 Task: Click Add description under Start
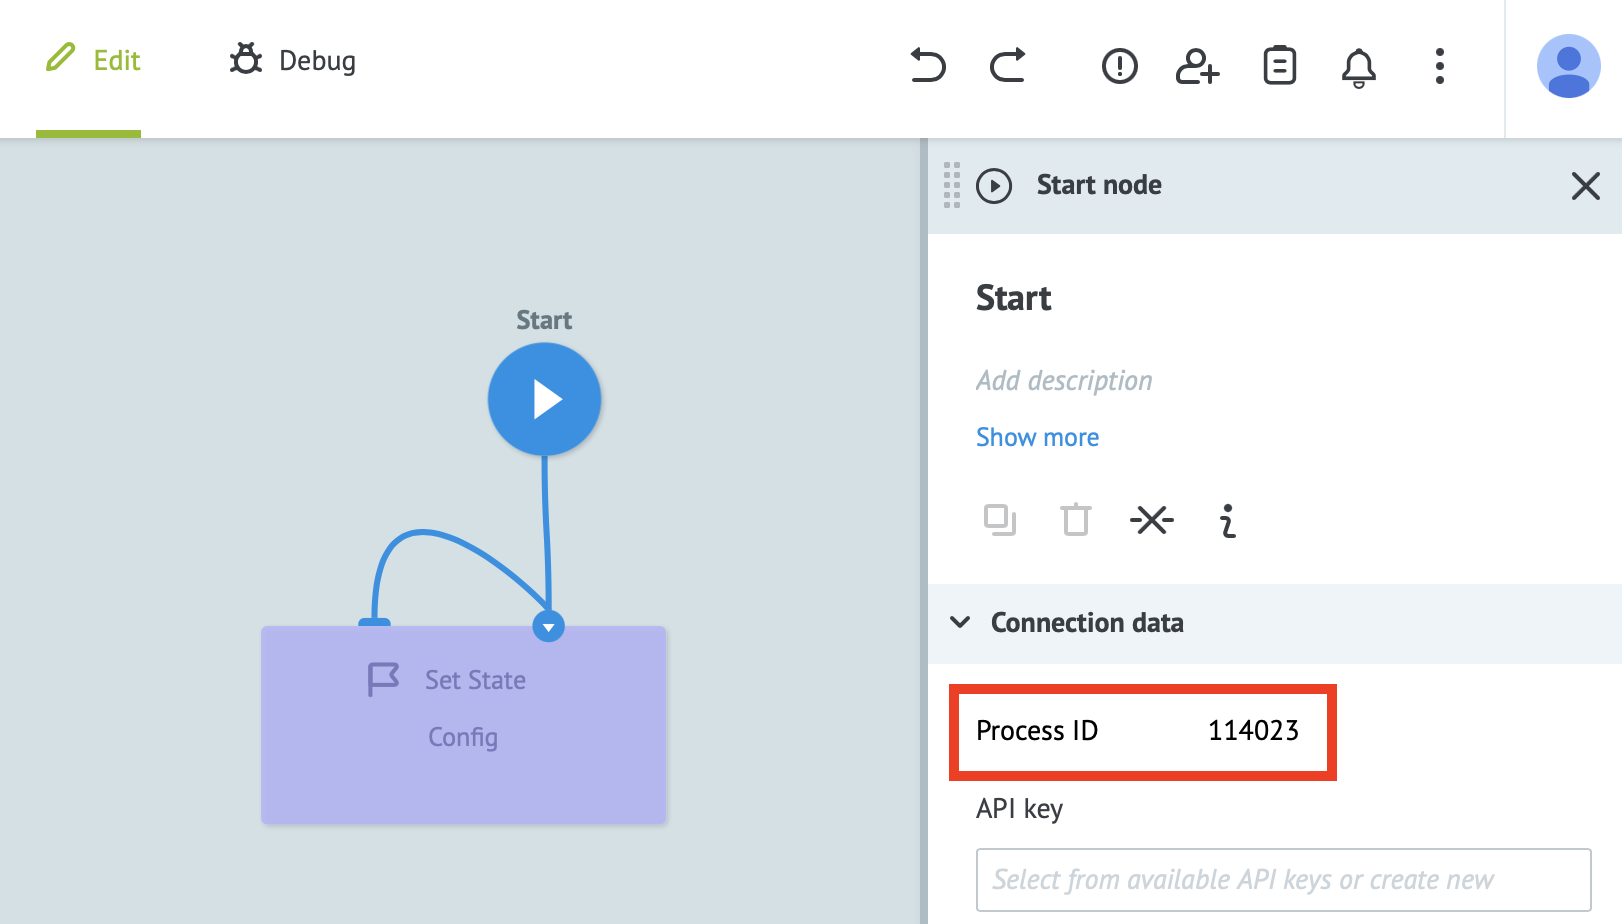point(1064,381)
